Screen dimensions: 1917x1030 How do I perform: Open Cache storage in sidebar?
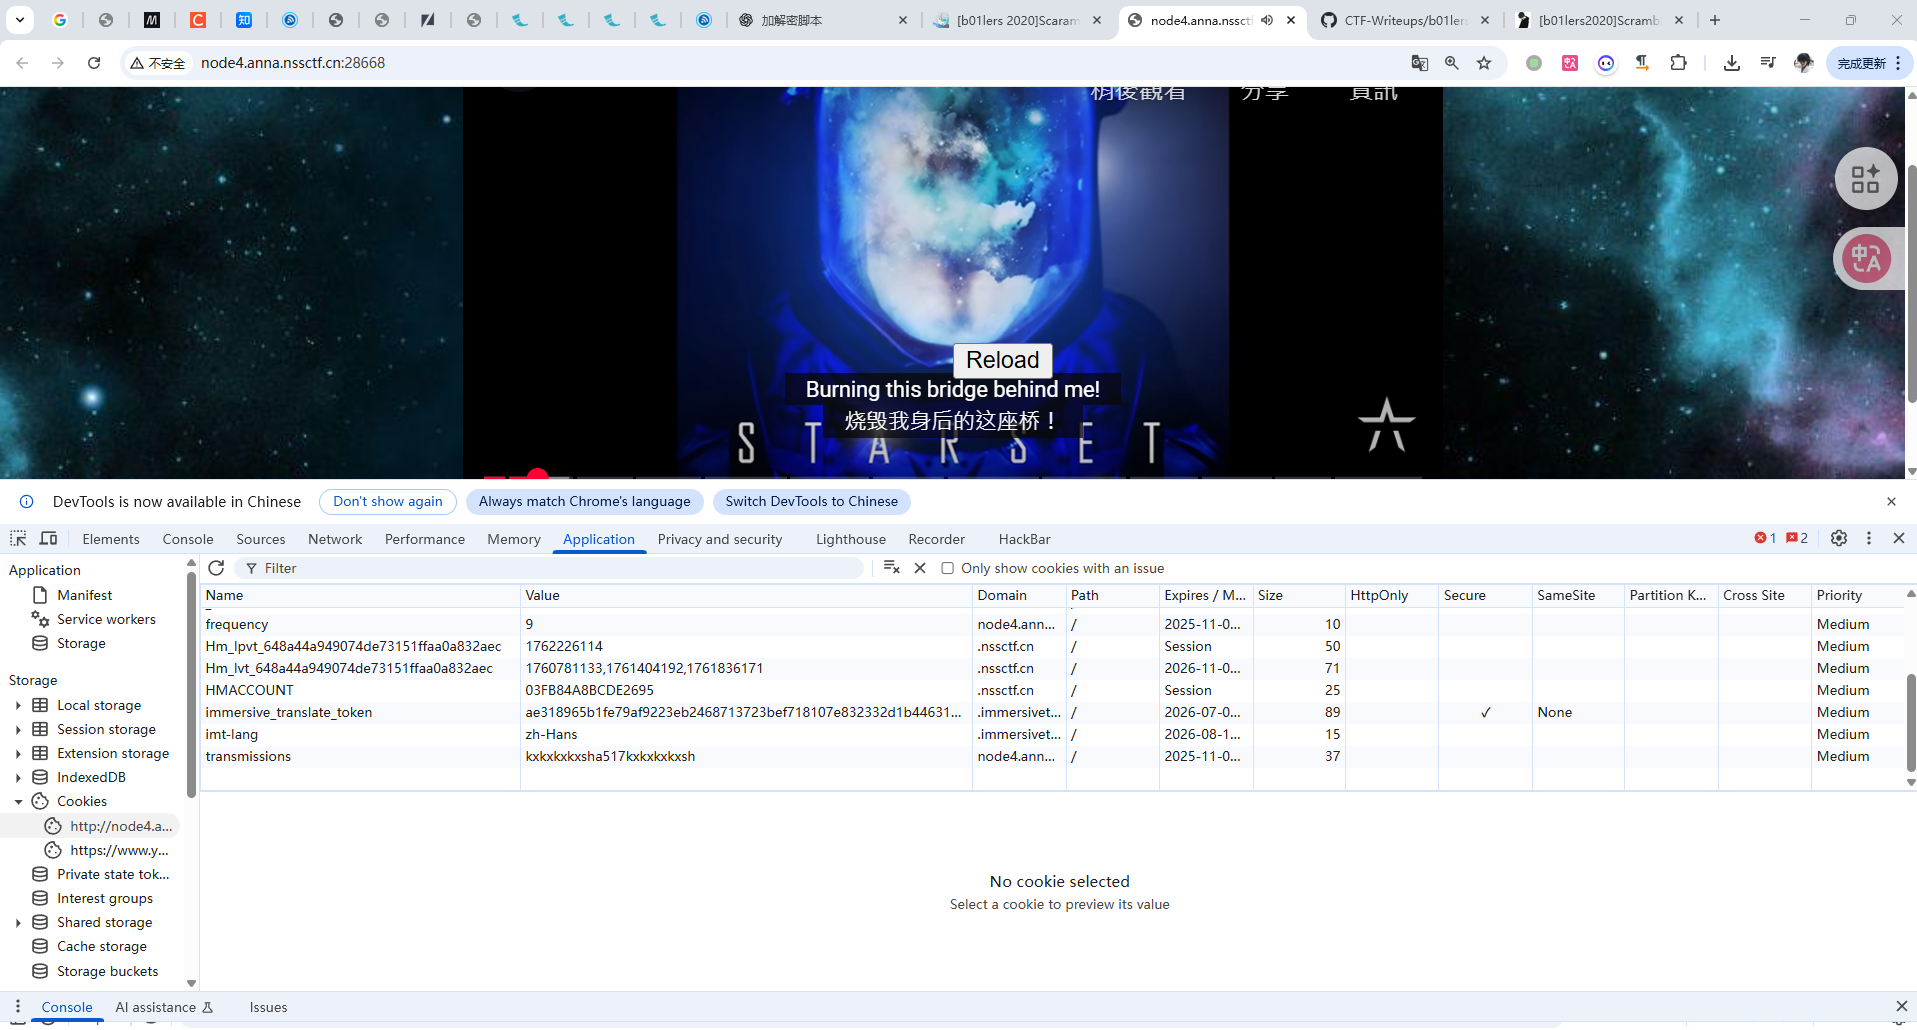pyautogui.click(x=101, y=946)
